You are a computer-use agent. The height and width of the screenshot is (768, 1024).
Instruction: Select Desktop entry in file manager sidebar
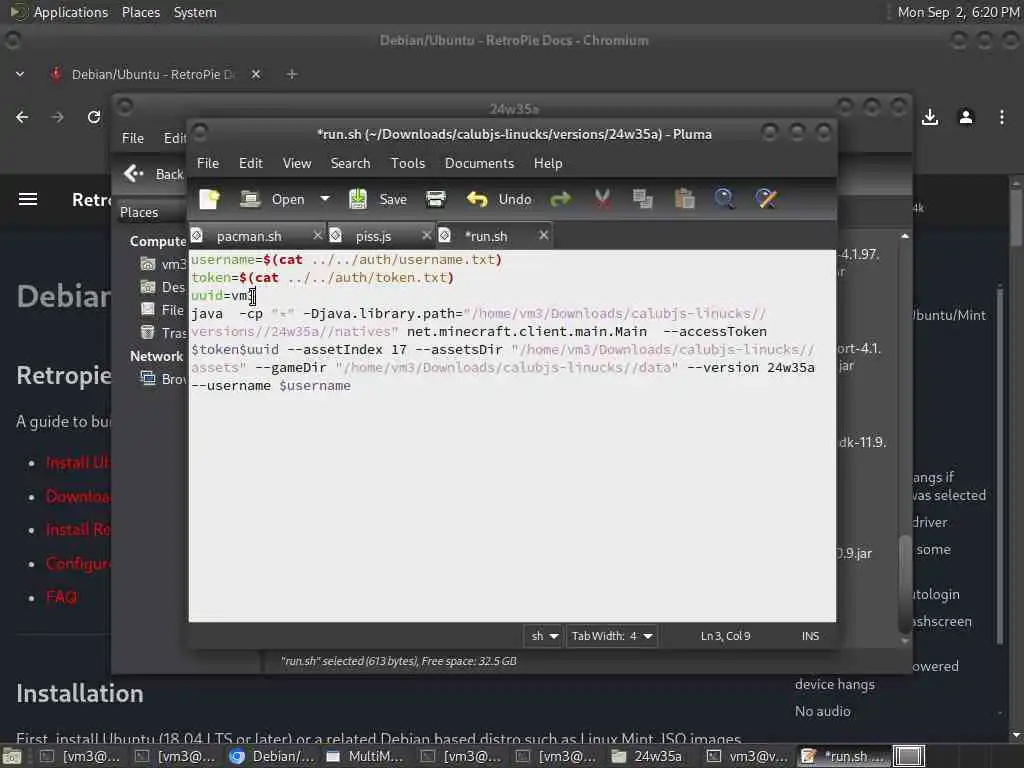coord(164,287)
